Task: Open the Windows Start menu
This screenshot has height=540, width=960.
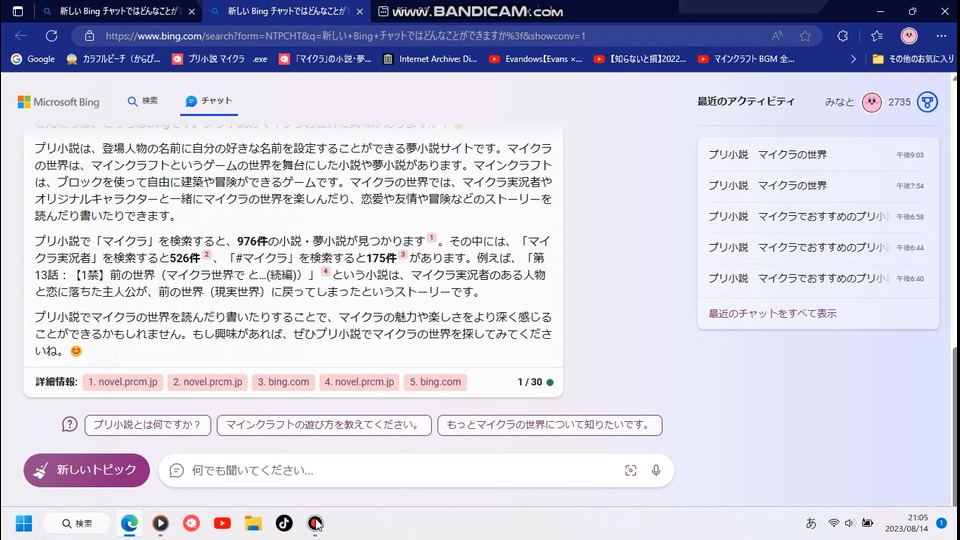Action: coord(24,523)
